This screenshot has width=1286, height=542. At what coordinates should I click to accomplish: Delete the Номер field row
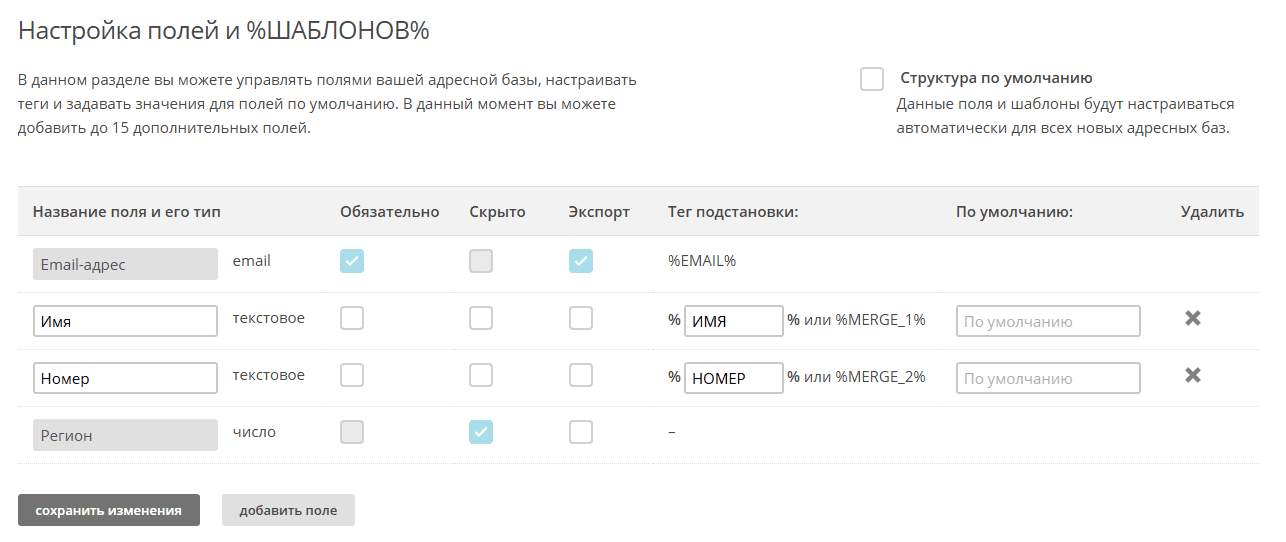coord(1192,376)
